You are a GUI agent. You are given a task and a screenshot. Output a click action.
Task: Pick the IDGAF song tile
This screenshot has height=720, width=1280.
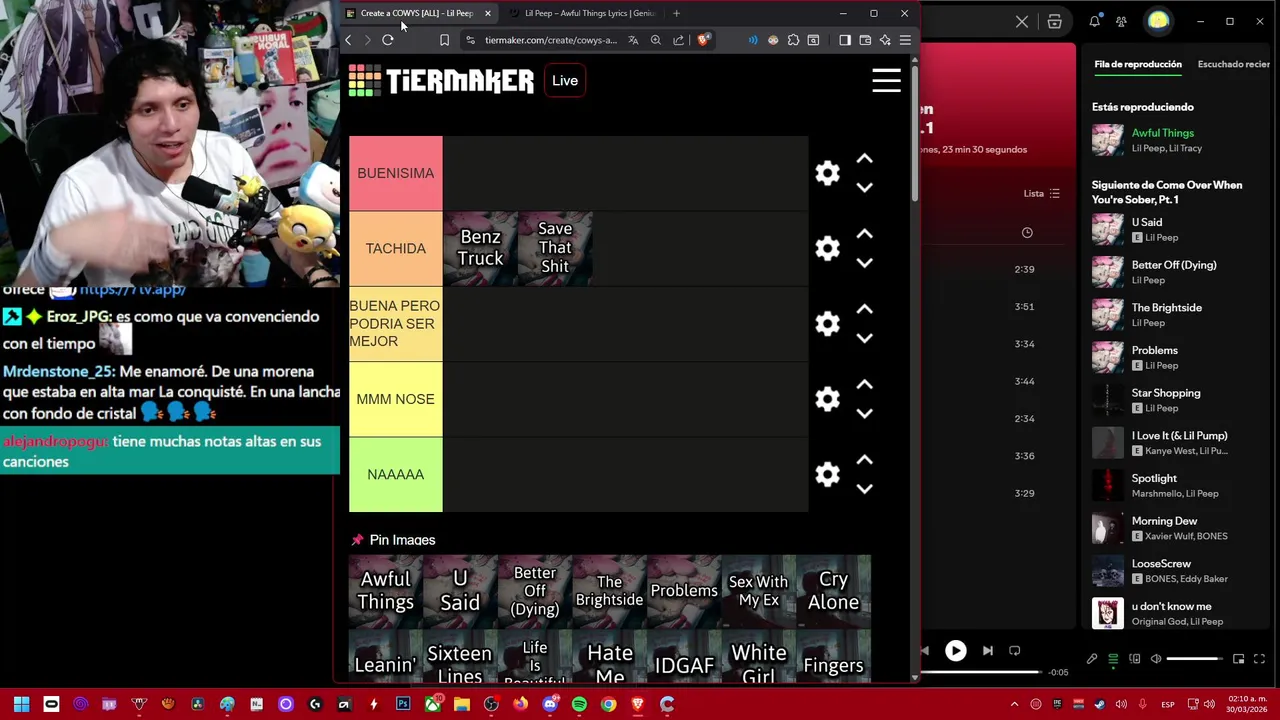(x=684, y=657)
